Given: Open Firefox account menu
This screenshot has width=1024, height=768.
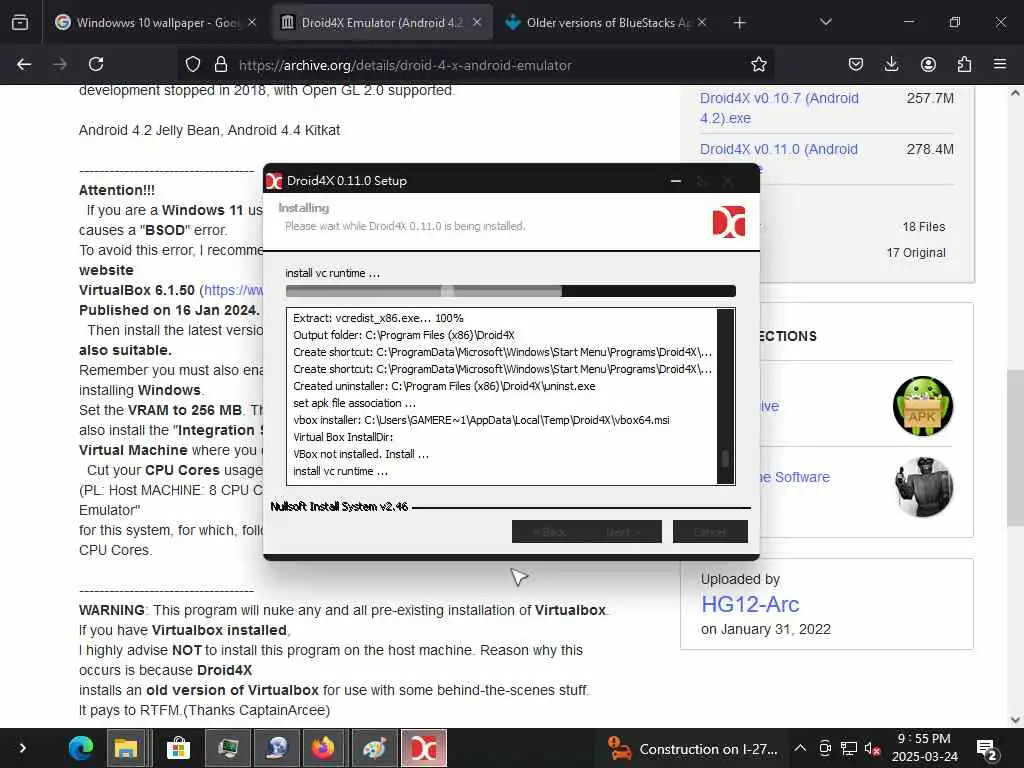Looking at the screenshot, I should 928,64.
